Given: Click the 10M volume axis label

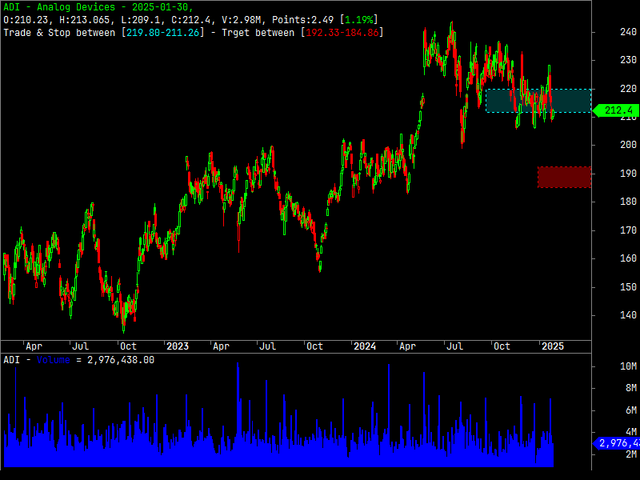Looking at the screenshot, I should (x=628, y=366).
